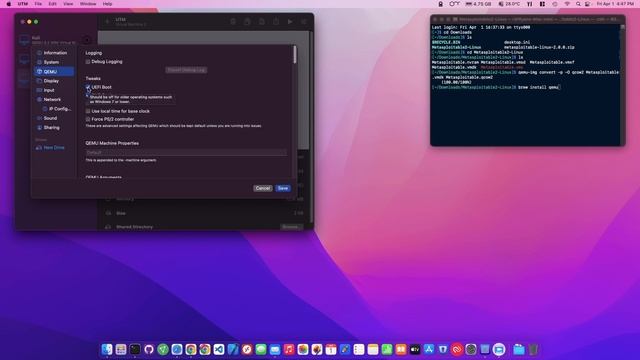Enable the Debug Logging checkbox
The height and width of the screenshot is (360, 640).
[x=88, y=62]
